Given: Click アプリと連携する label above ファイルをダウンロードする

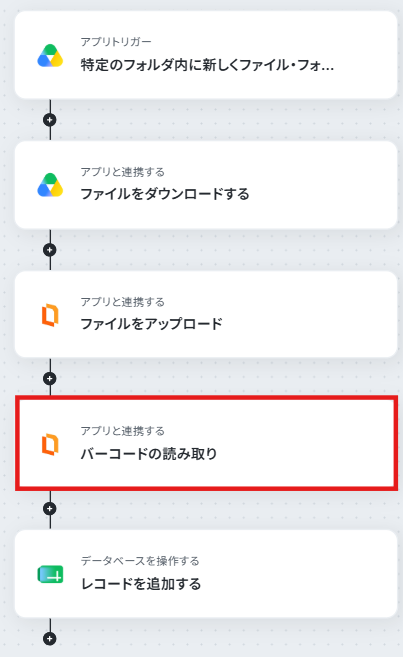Looking at the screenshot, I should (123, 172).
